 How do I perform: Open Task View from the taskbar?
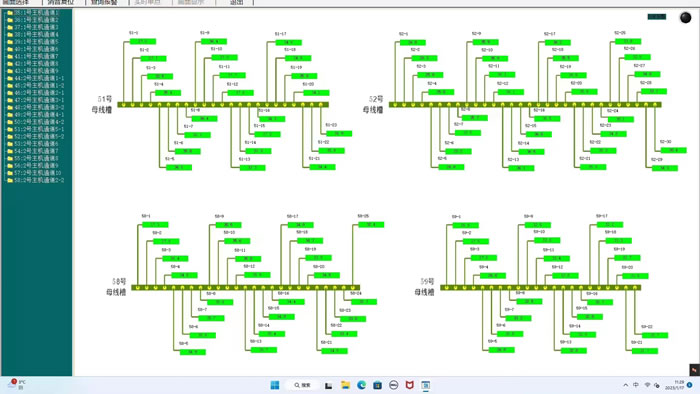click(329, 385)
